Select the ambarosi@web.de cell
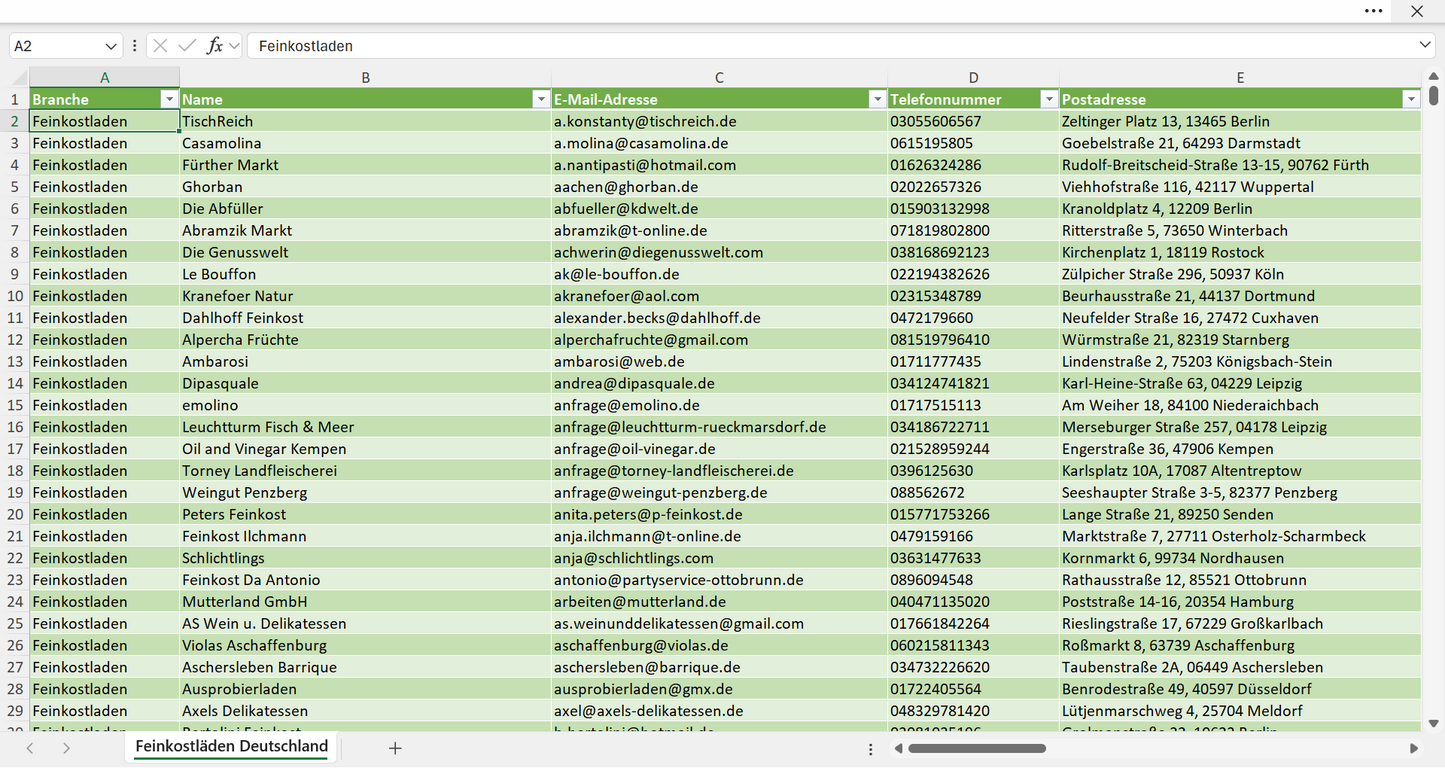Image resolution: width=1445 pixels, height=768 pixels. point(719,361)
